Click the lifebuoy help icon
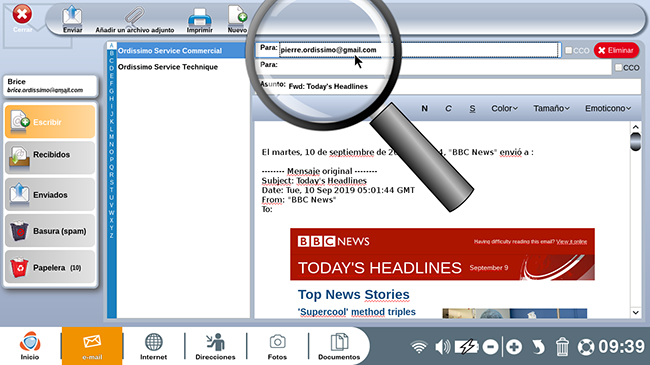The image size is (650, 365). point(586,347)
